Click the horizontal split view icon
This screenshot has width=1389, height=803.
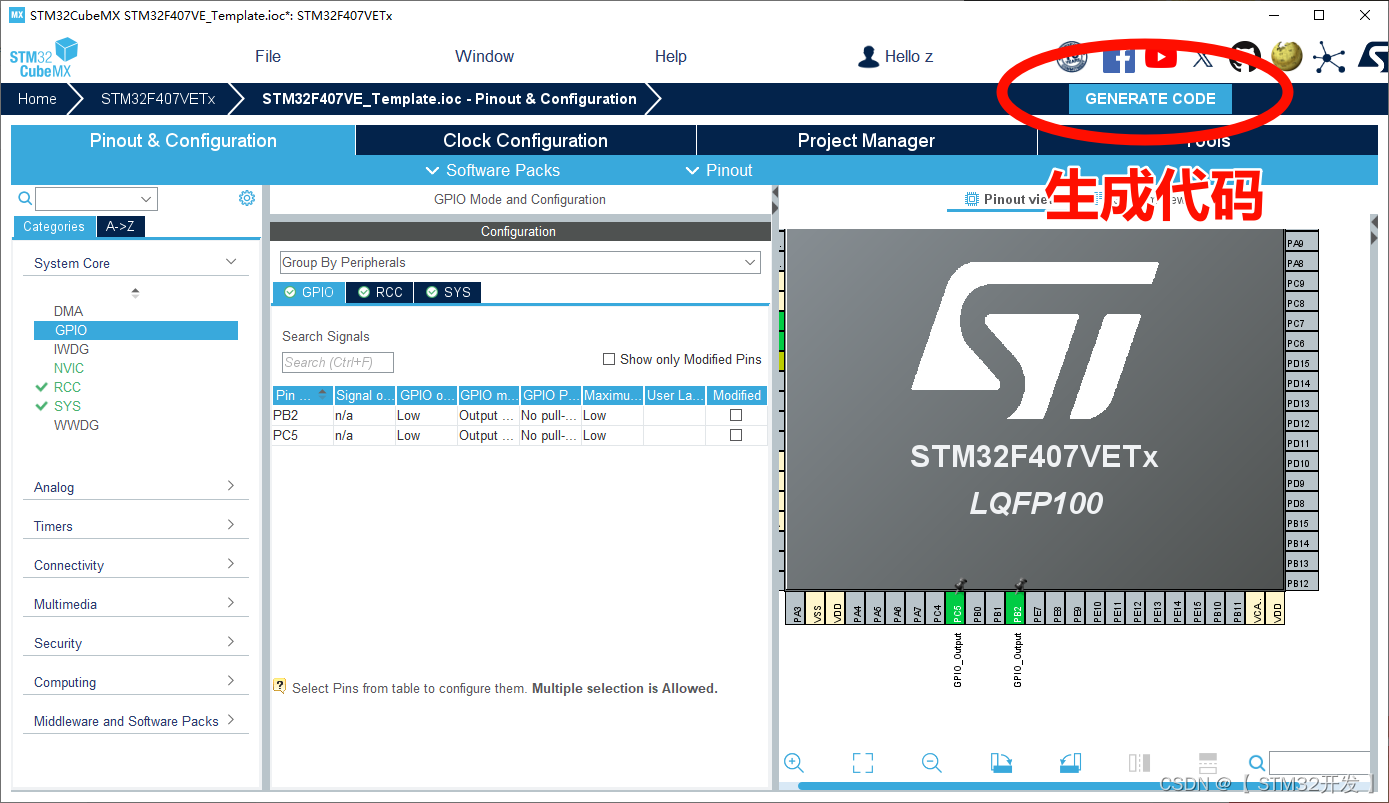[1208, 762]
